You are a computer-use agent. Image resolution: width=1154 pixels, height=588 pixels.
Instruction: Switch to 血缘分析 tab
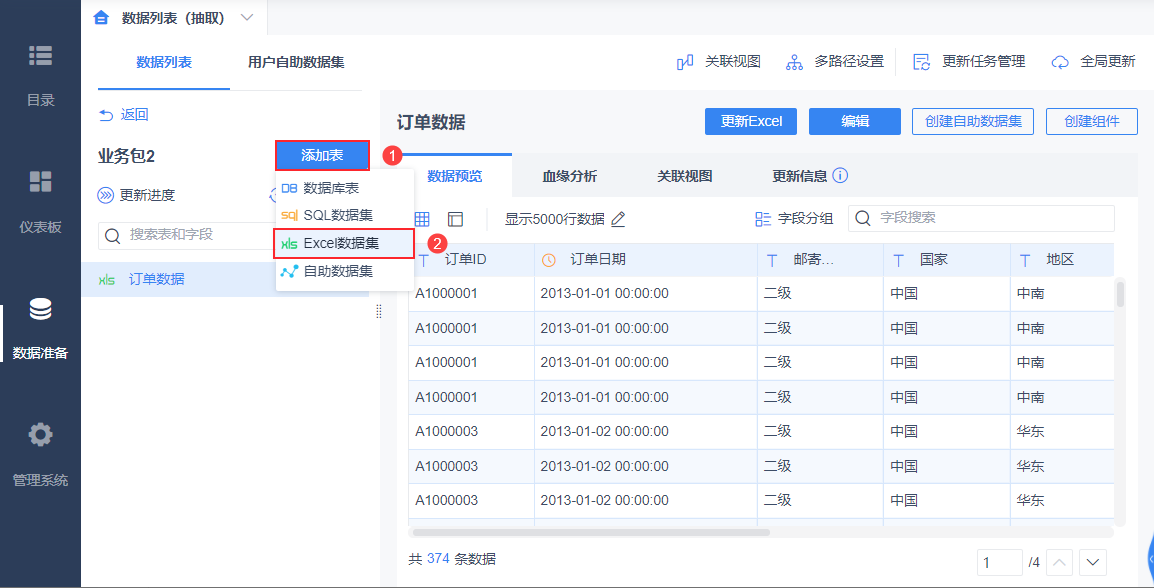click(x=570, y=176)
